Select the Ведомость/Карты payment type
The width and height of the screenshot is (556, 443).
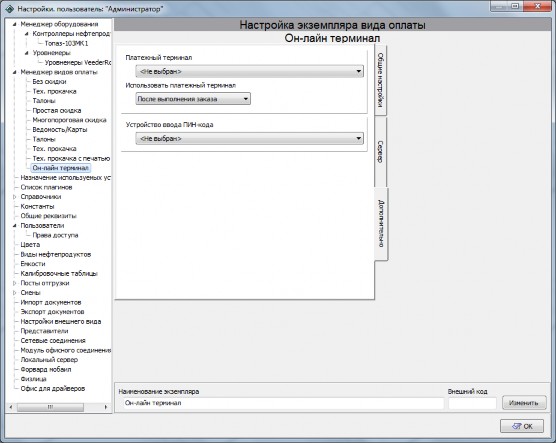coord(60,130)
